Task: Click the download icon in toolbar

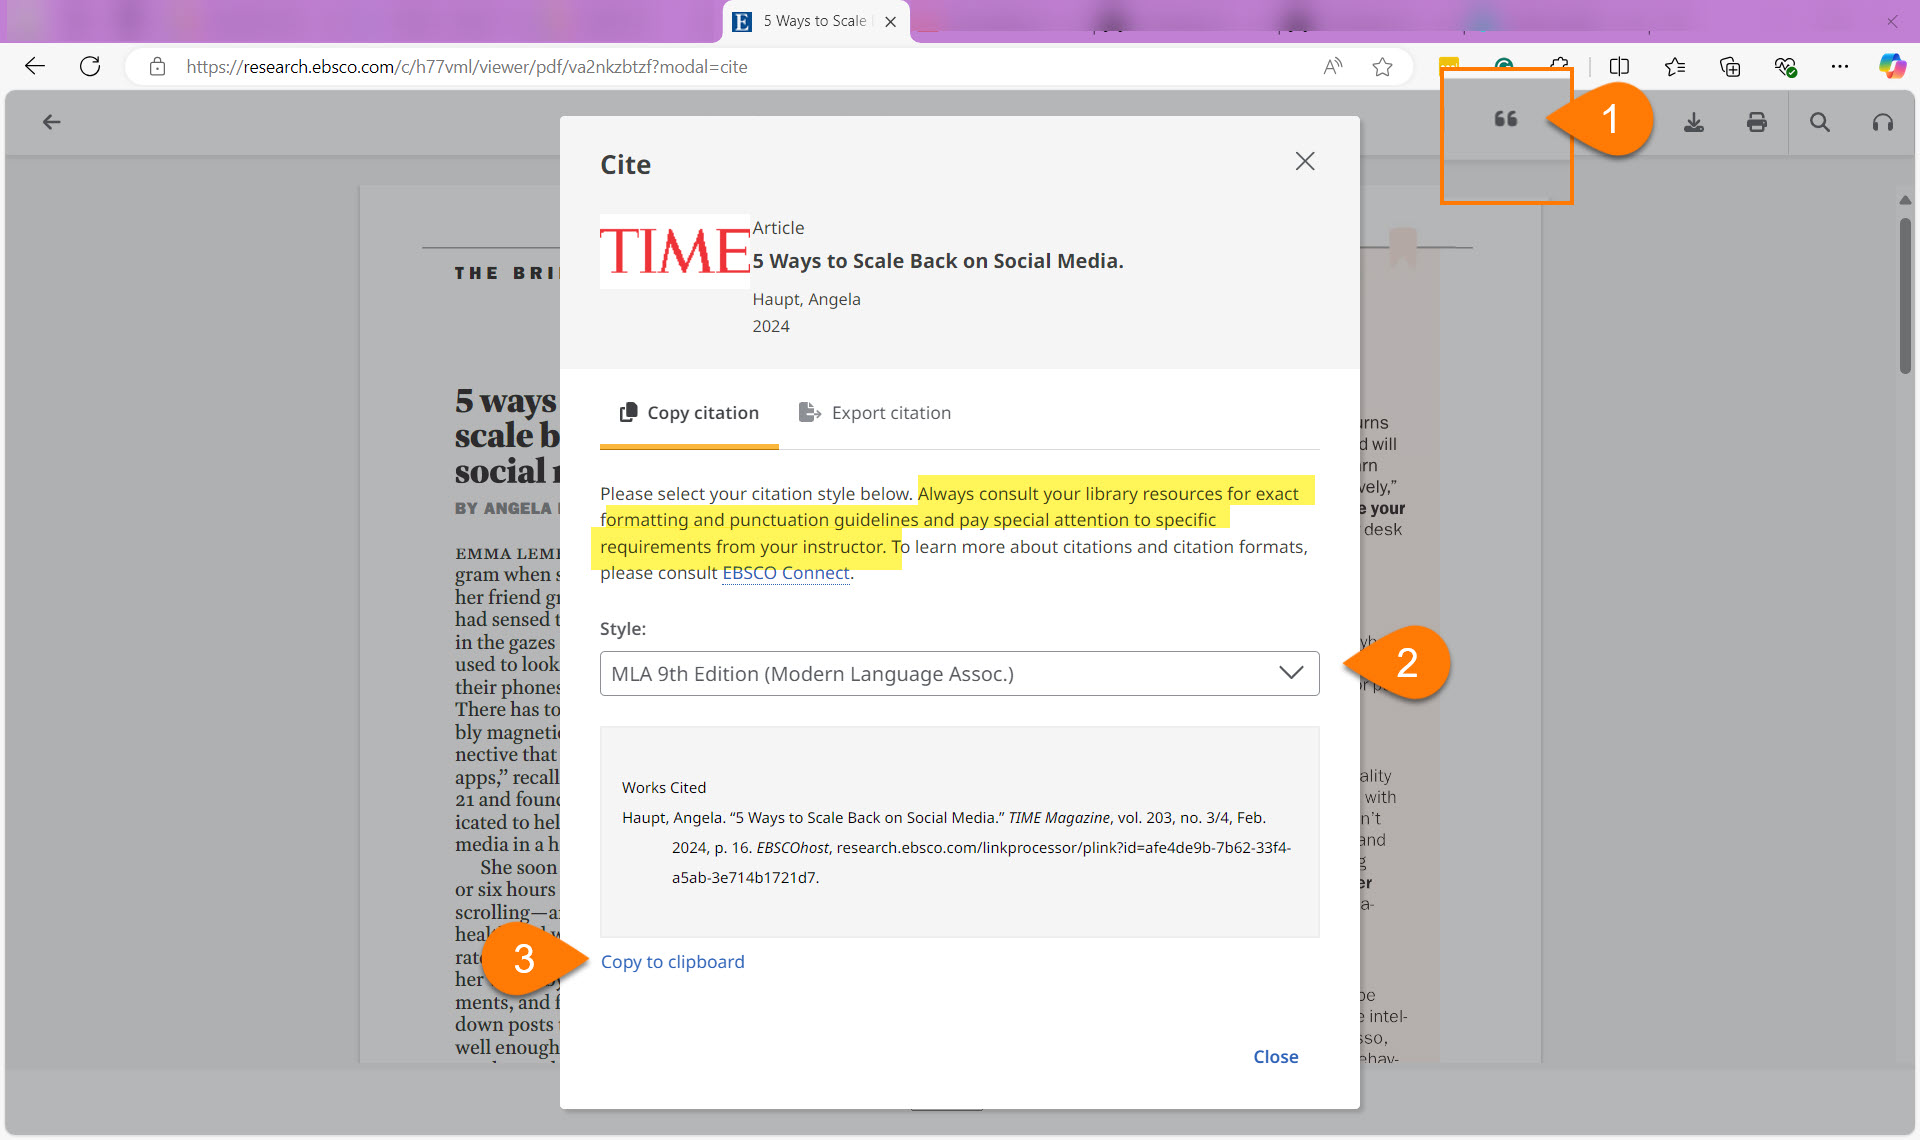Action: tap(1693, 121)
